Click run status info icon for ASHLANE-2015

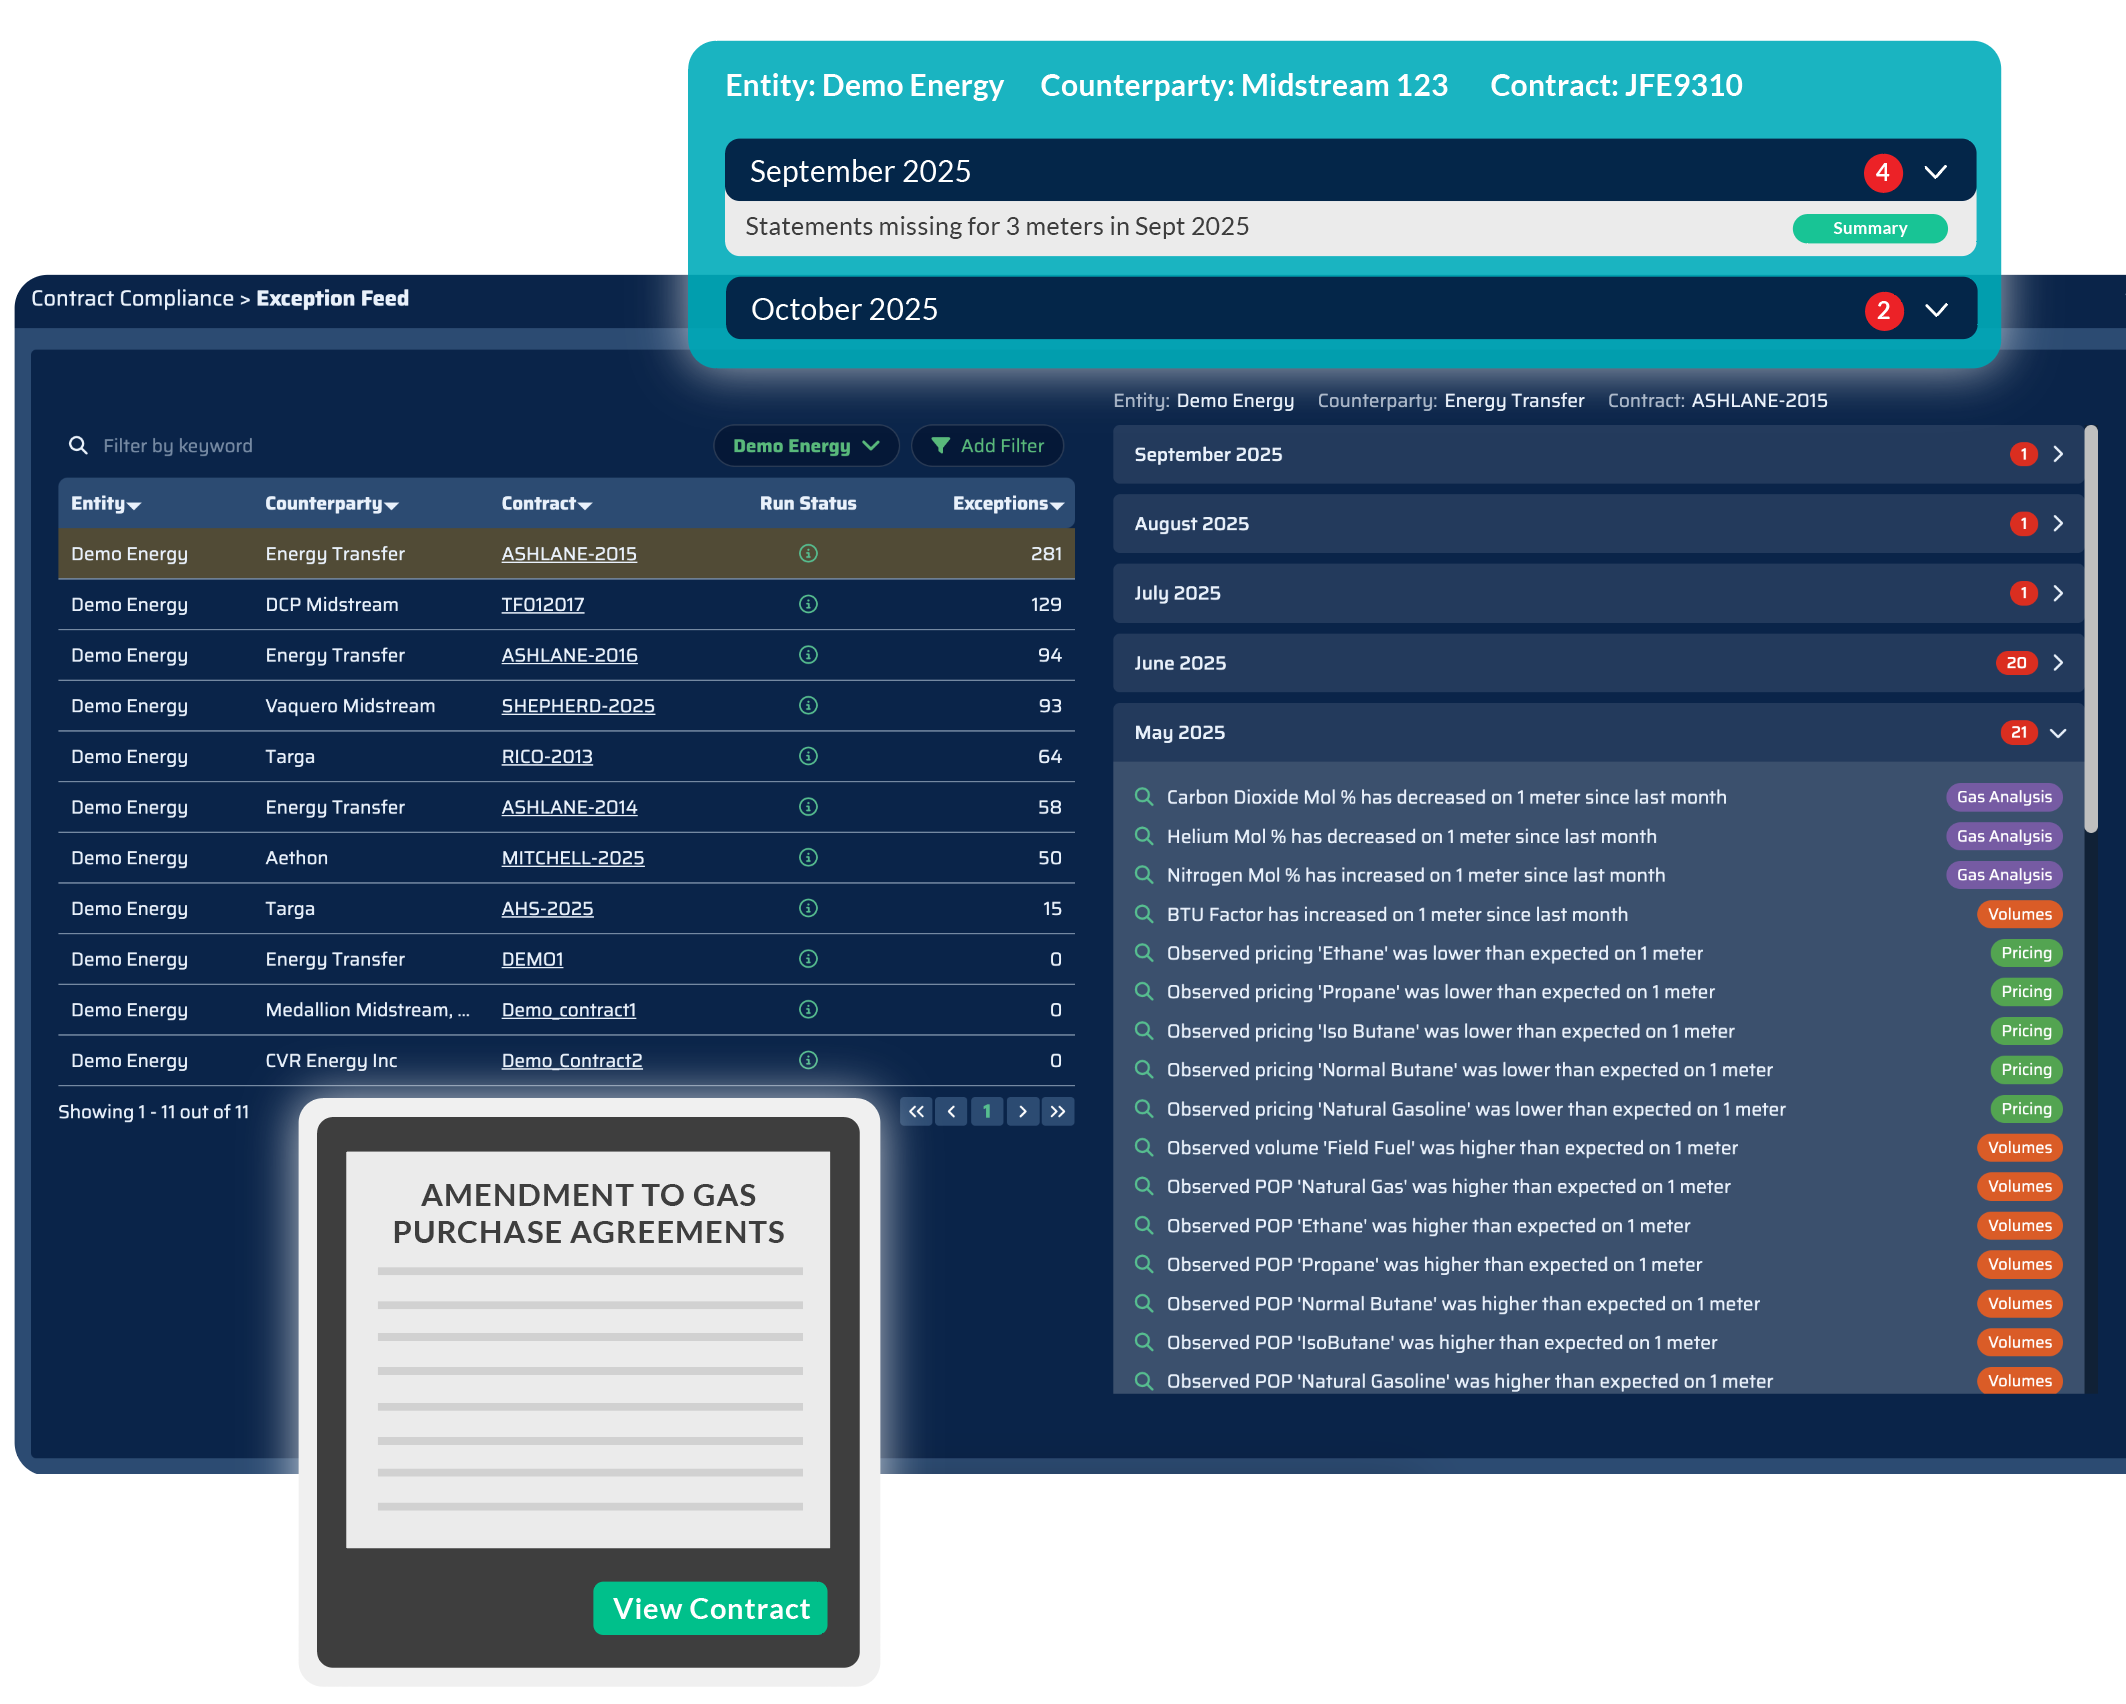click(808, 553)
